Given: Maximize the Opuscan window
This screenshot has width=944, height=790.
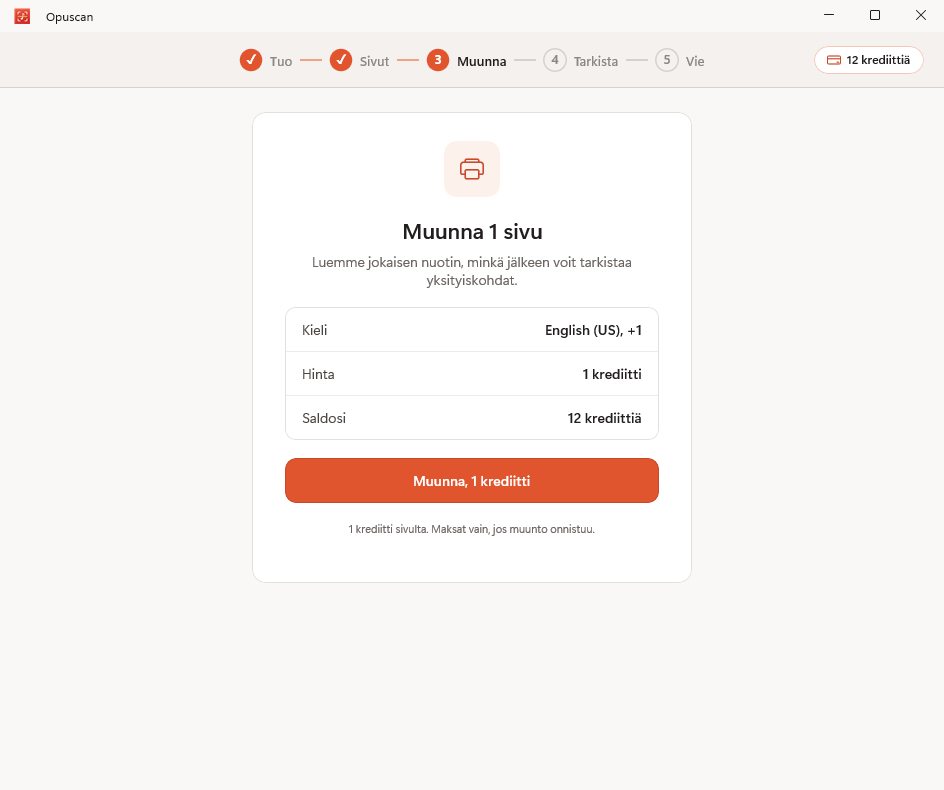Looking at the screenshot, I should [x=875, y=16].
